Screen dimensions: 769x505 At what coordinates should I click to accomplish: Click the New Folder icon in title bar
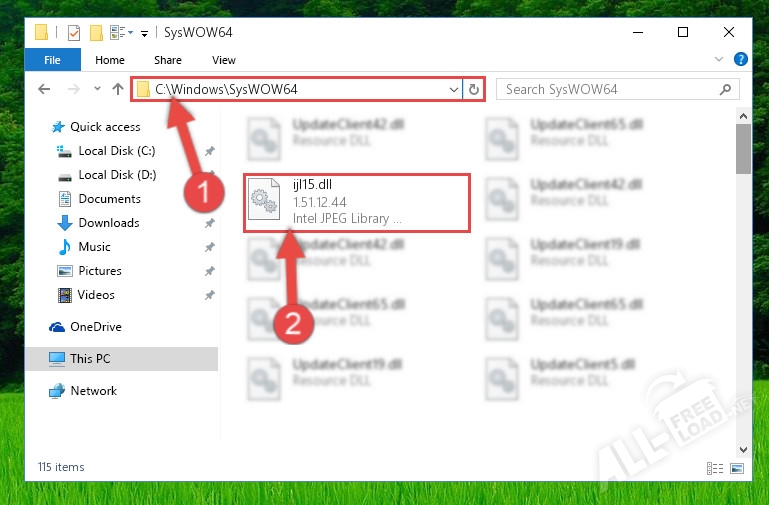click(x=96, y=32)
